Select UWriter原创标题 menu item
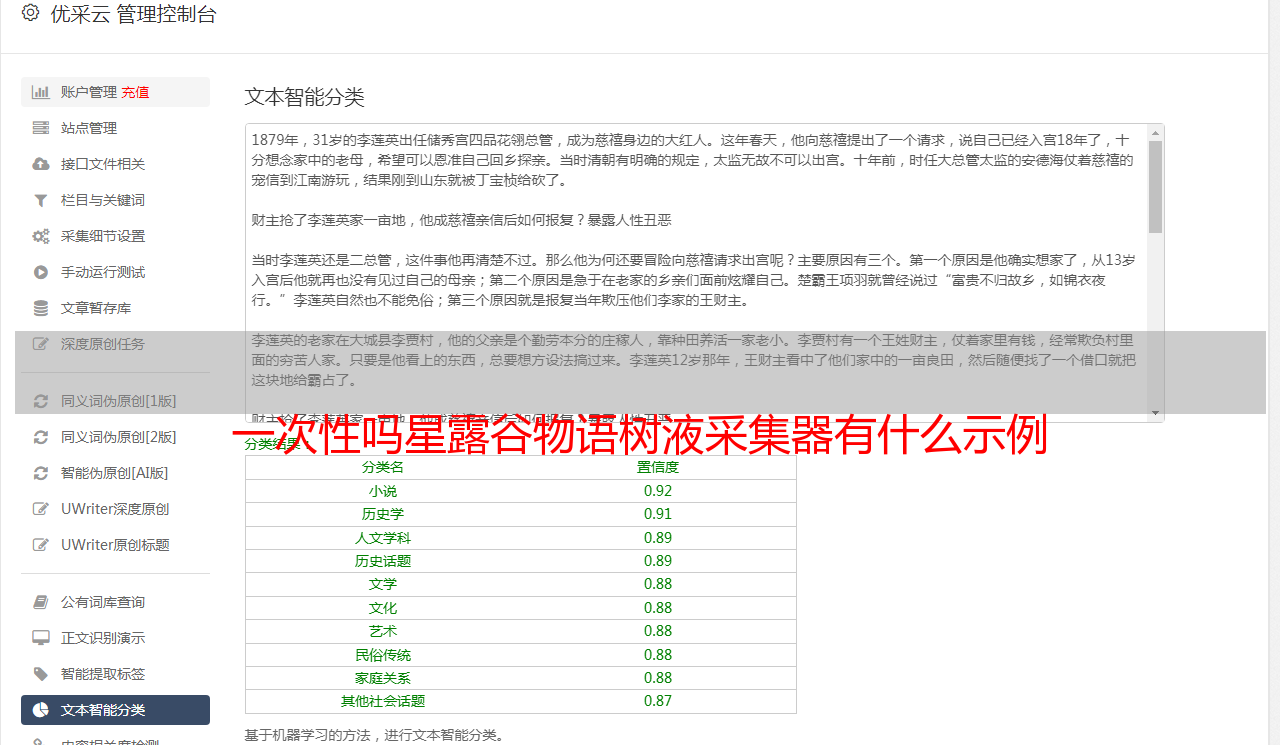1280x745 pixels. (115, 545)
